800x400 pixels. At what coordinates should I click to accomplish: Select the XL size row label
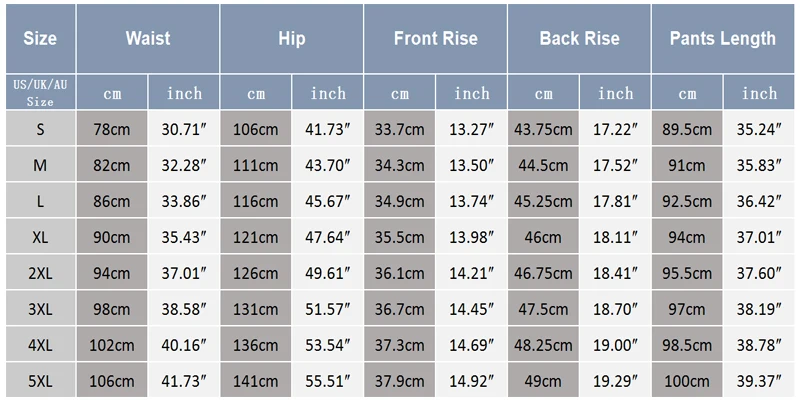(x=40, y=237)
